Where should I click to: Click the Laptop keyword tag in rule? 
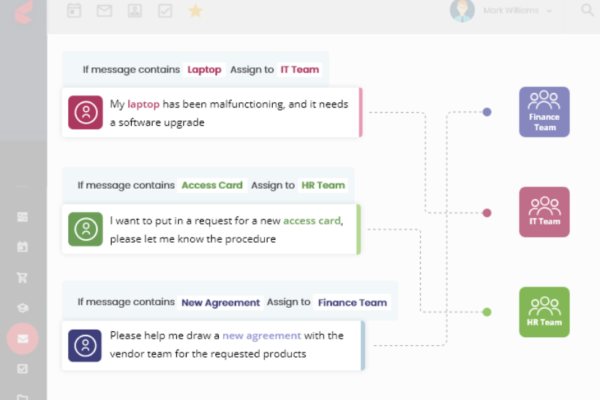coord(204,70)
